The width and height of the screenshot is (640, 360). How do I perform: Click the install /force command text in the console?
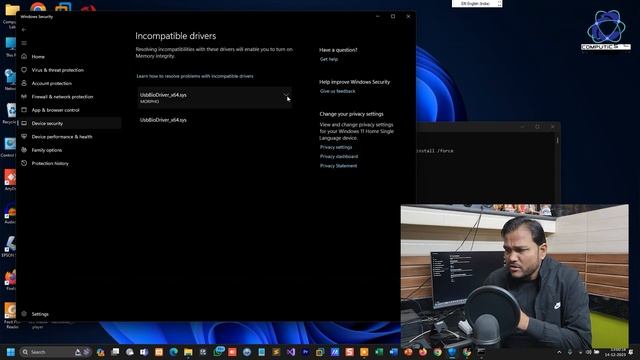pyautogui.click(x=435, y=151)
